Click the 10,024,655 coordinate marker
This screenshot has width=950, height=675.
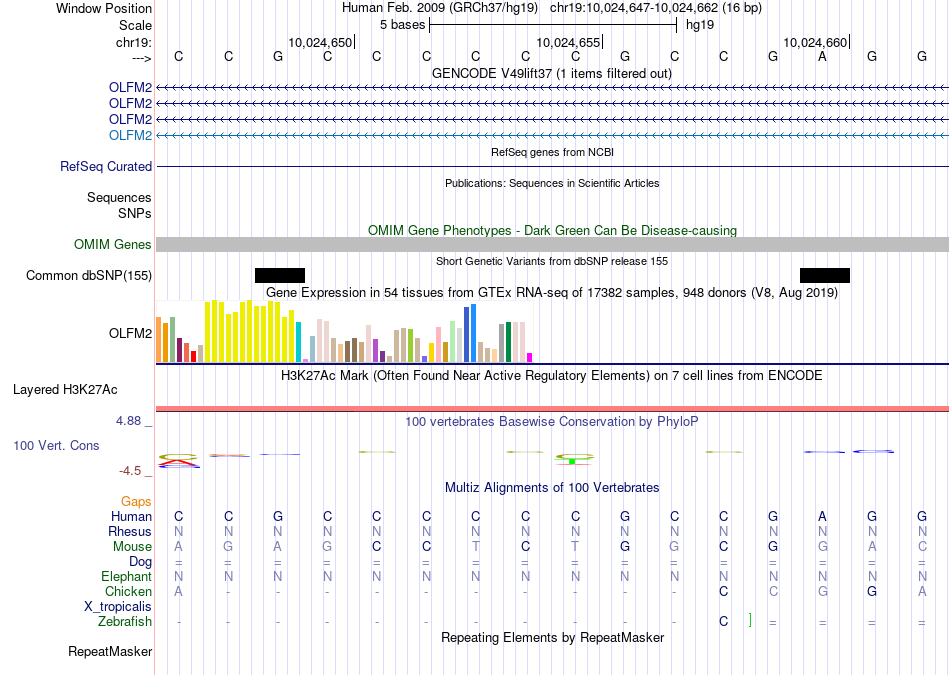click(568, 42)
